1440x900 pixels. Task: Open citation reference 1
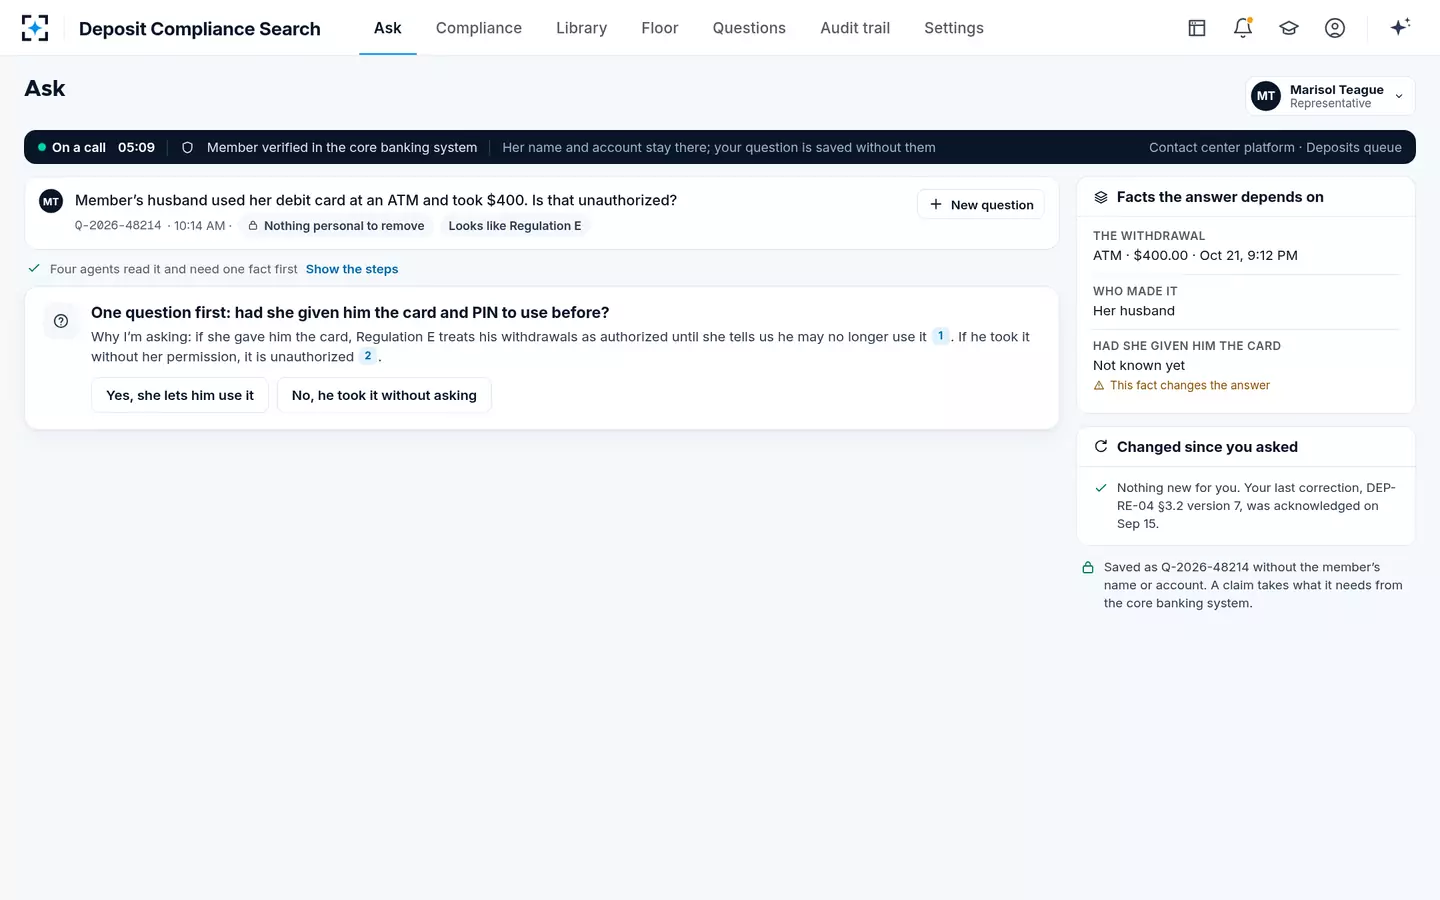coord(941,336)
